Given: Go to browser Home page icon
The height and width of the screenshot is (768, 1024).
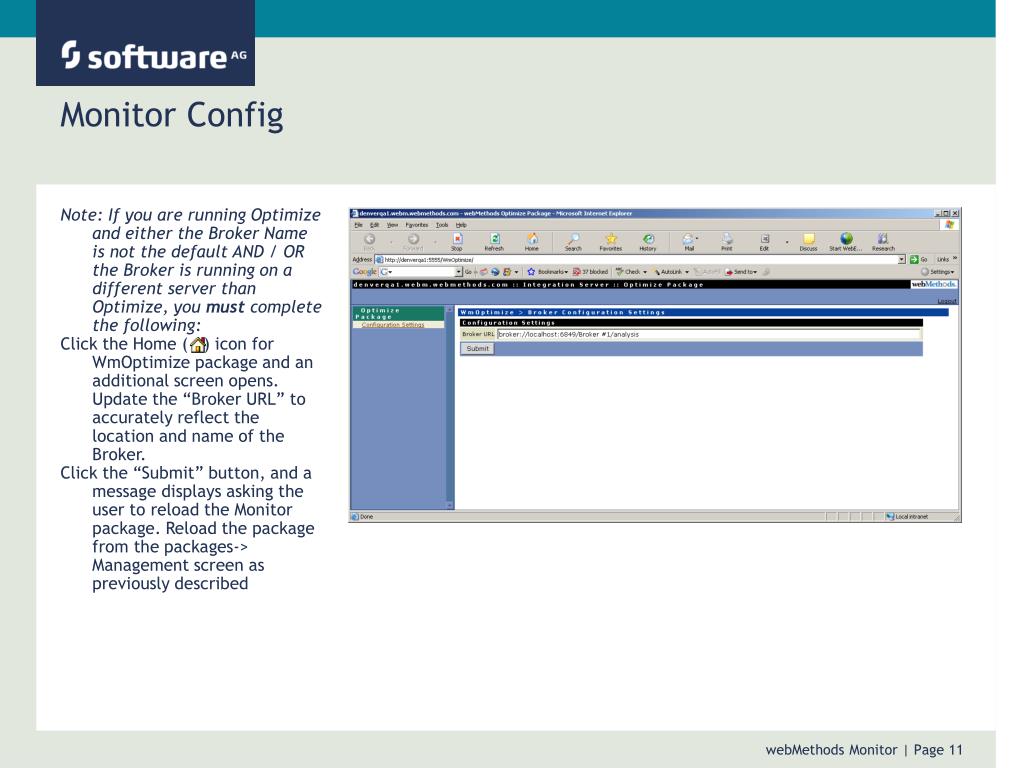Looking at the screenshot, I should coord(532,241).
